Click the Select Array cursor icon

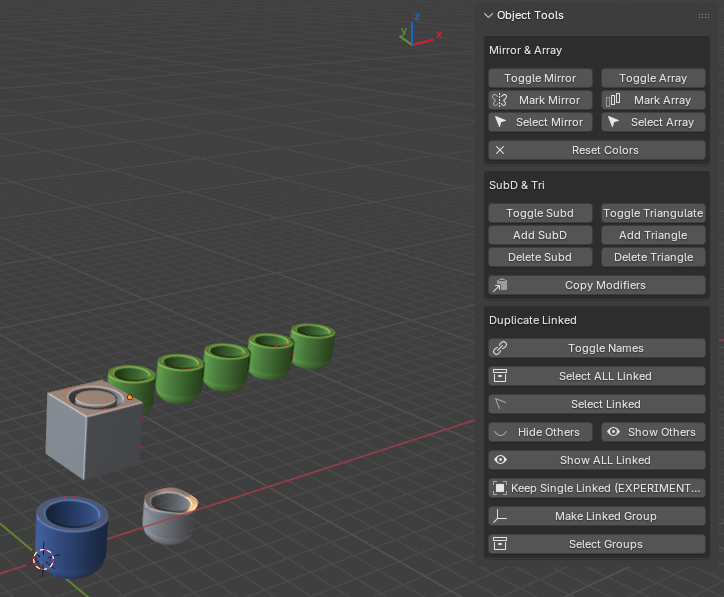click(x=613, y=122)
